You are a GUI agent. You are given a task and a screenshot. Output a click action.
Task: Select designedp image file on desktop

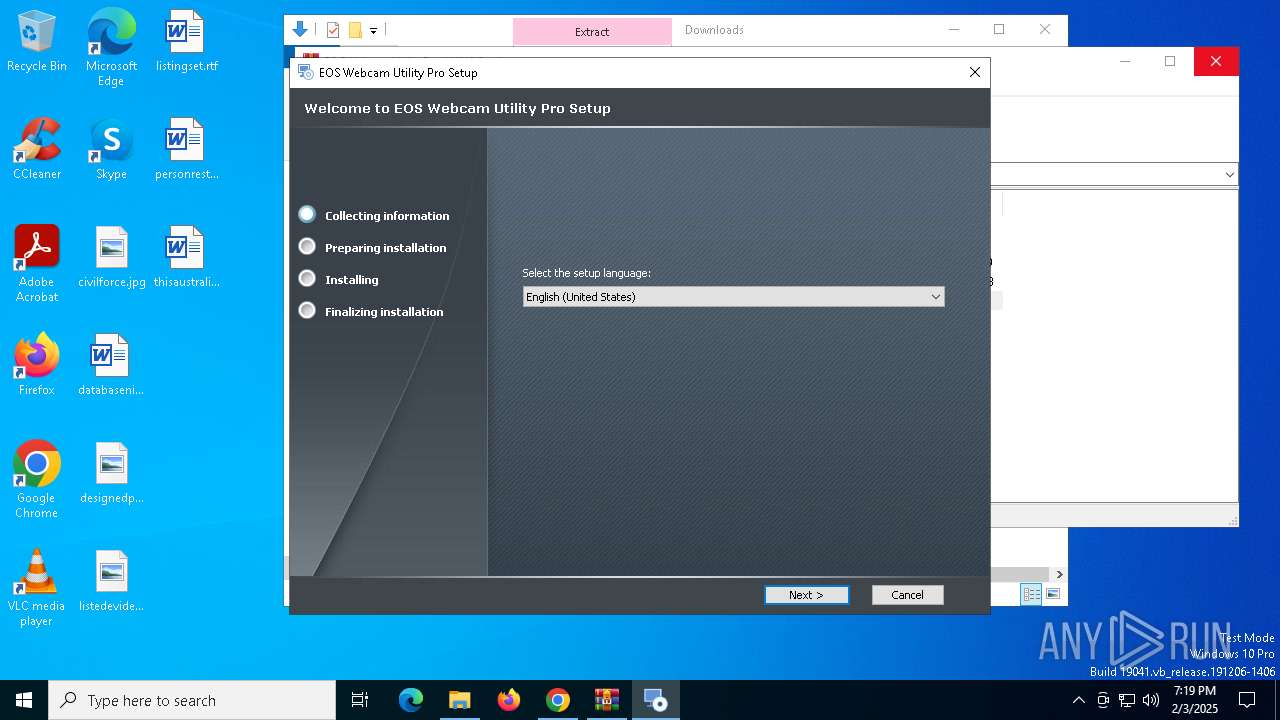coord(111,474)
